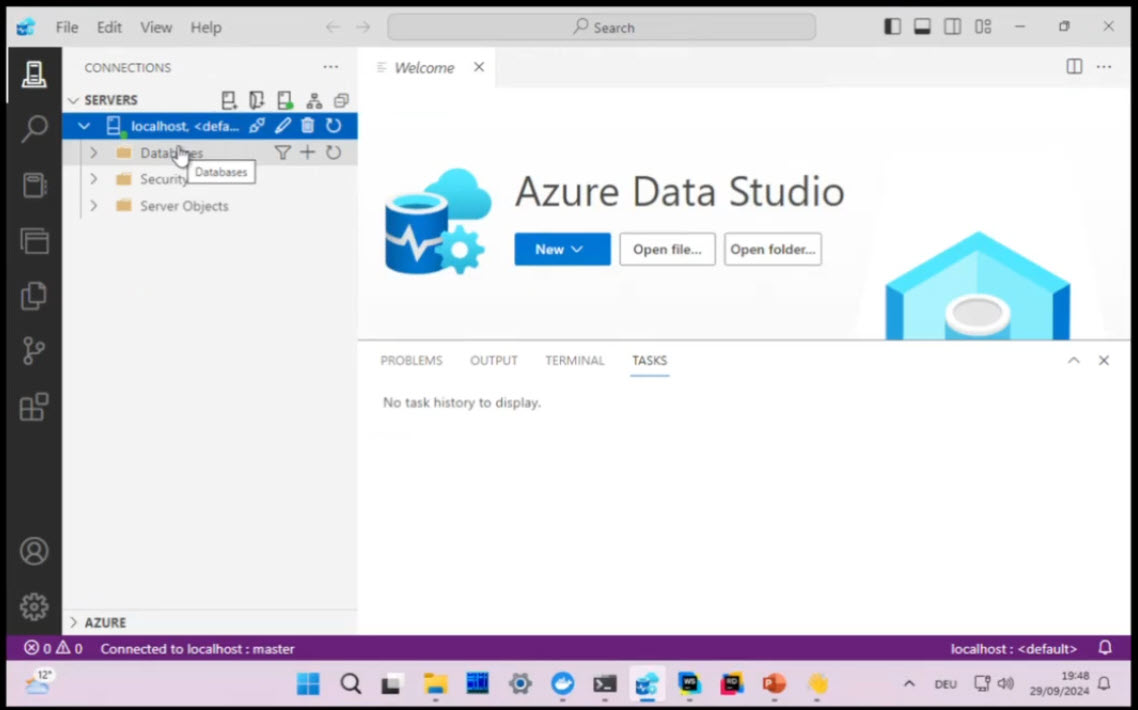
Task: Show active connections icon in Servers header
Action: coord(285,100)
